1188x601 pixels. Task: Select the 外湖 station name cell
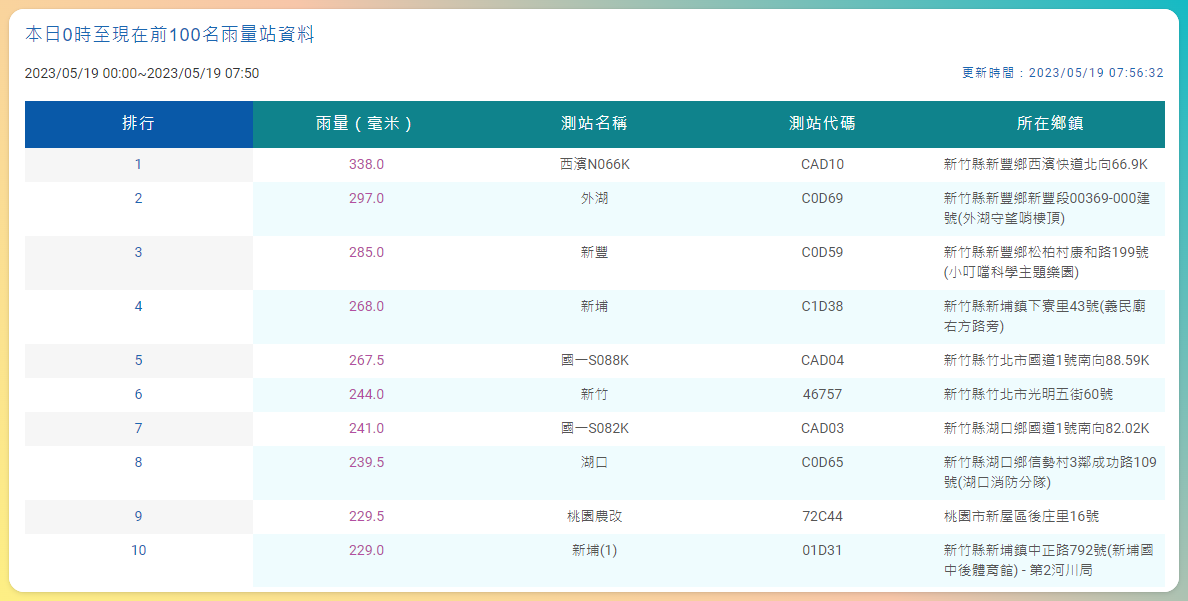click(594, 208)
